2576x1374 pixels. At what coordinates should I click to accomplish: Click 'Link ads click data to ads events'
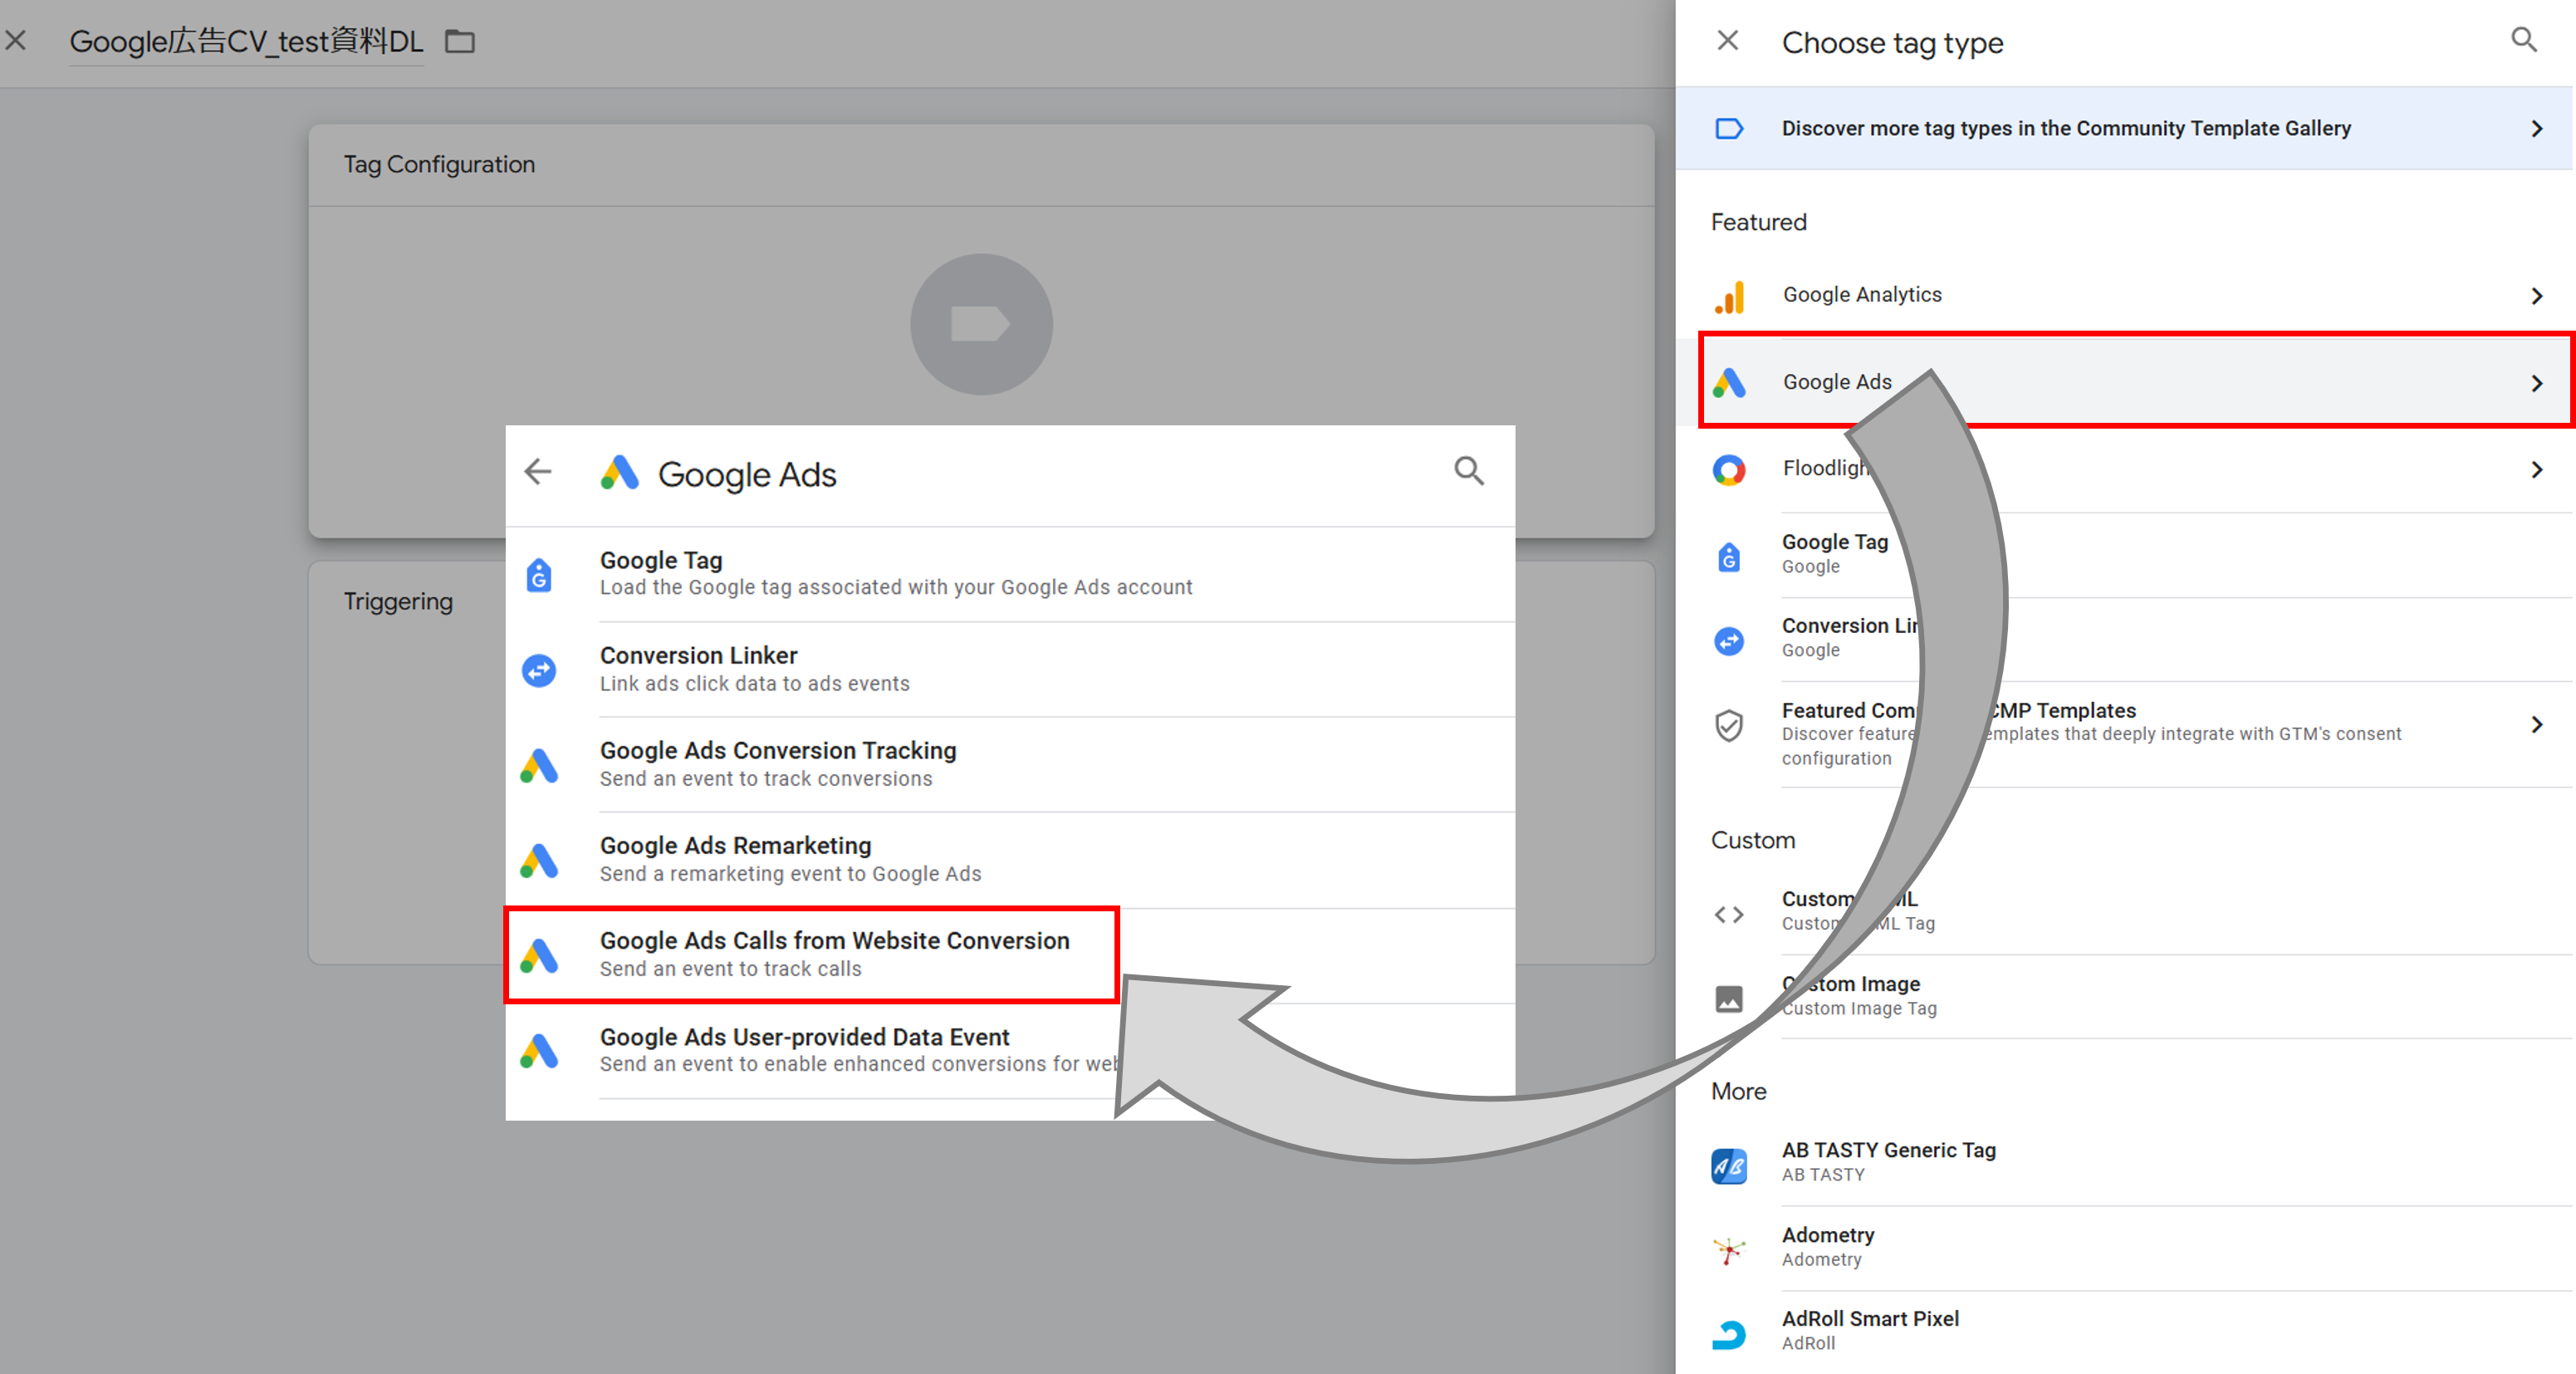[x=754, y=684]
